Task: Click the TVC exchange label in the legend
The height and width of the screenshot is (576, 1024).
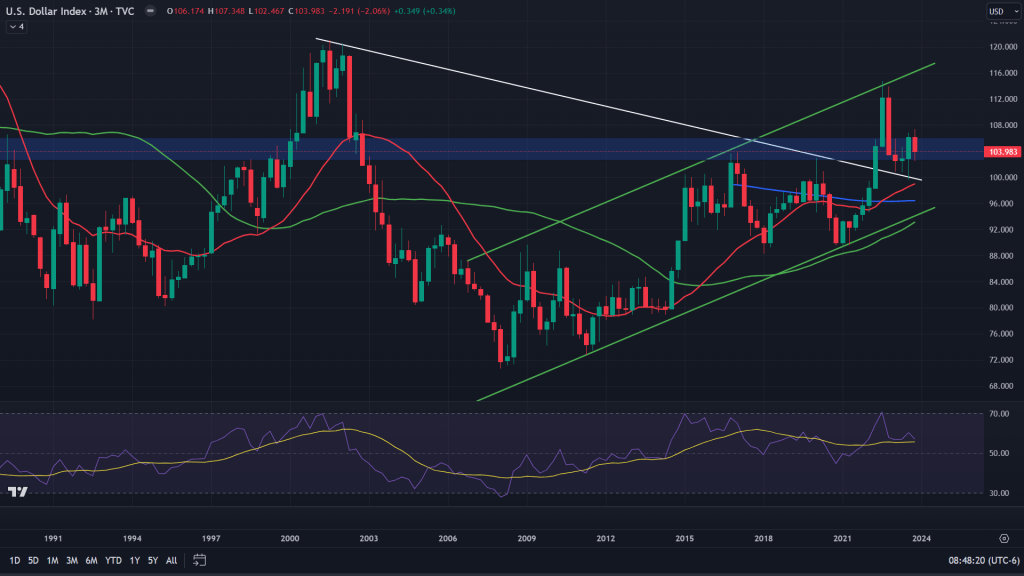Action: coord(123,11)
